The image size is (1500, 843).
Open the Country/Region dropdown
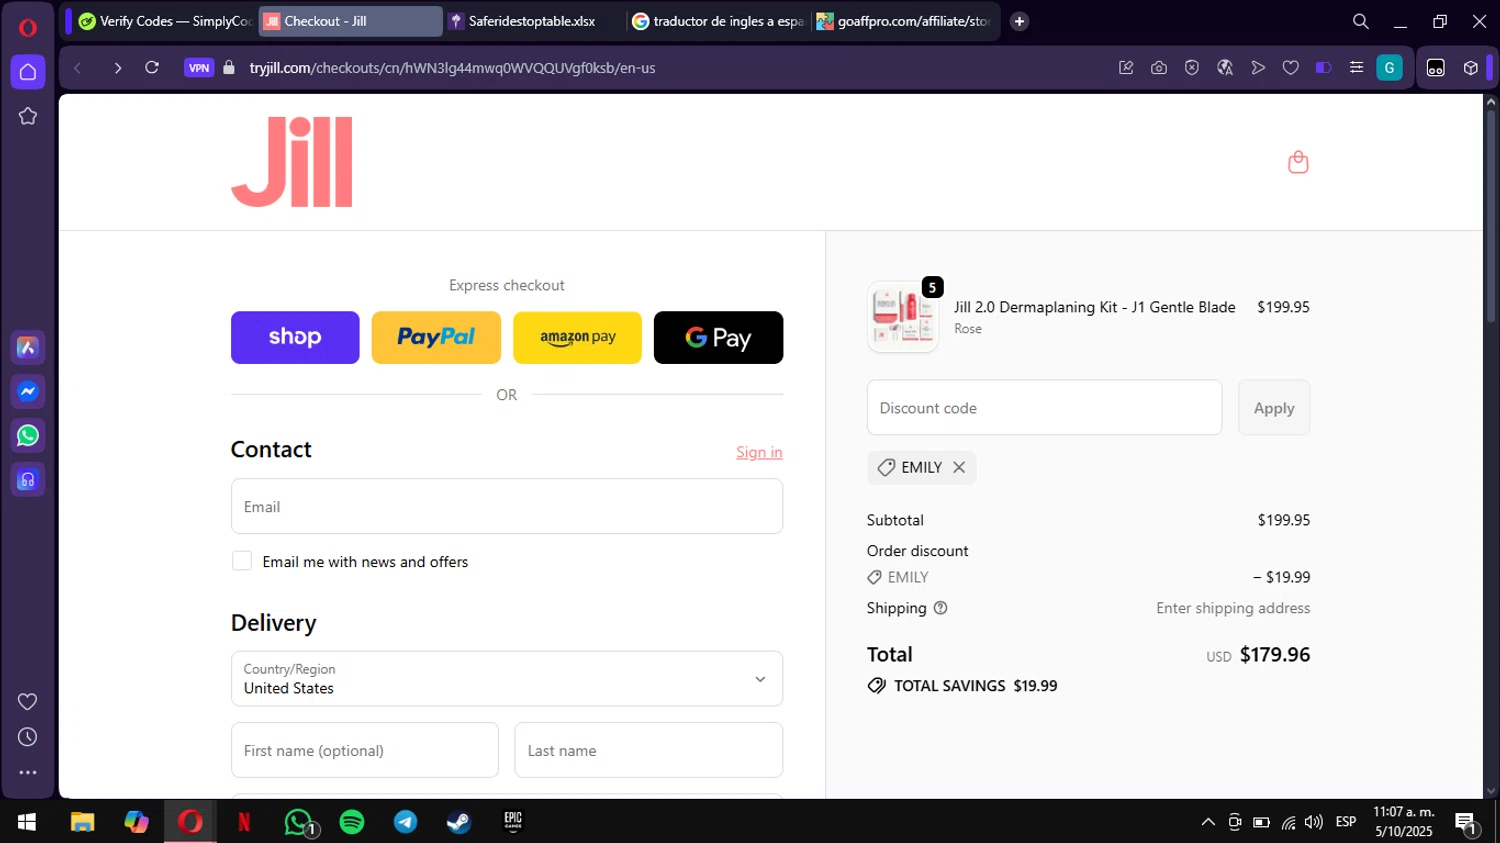(x=507, y=679)
